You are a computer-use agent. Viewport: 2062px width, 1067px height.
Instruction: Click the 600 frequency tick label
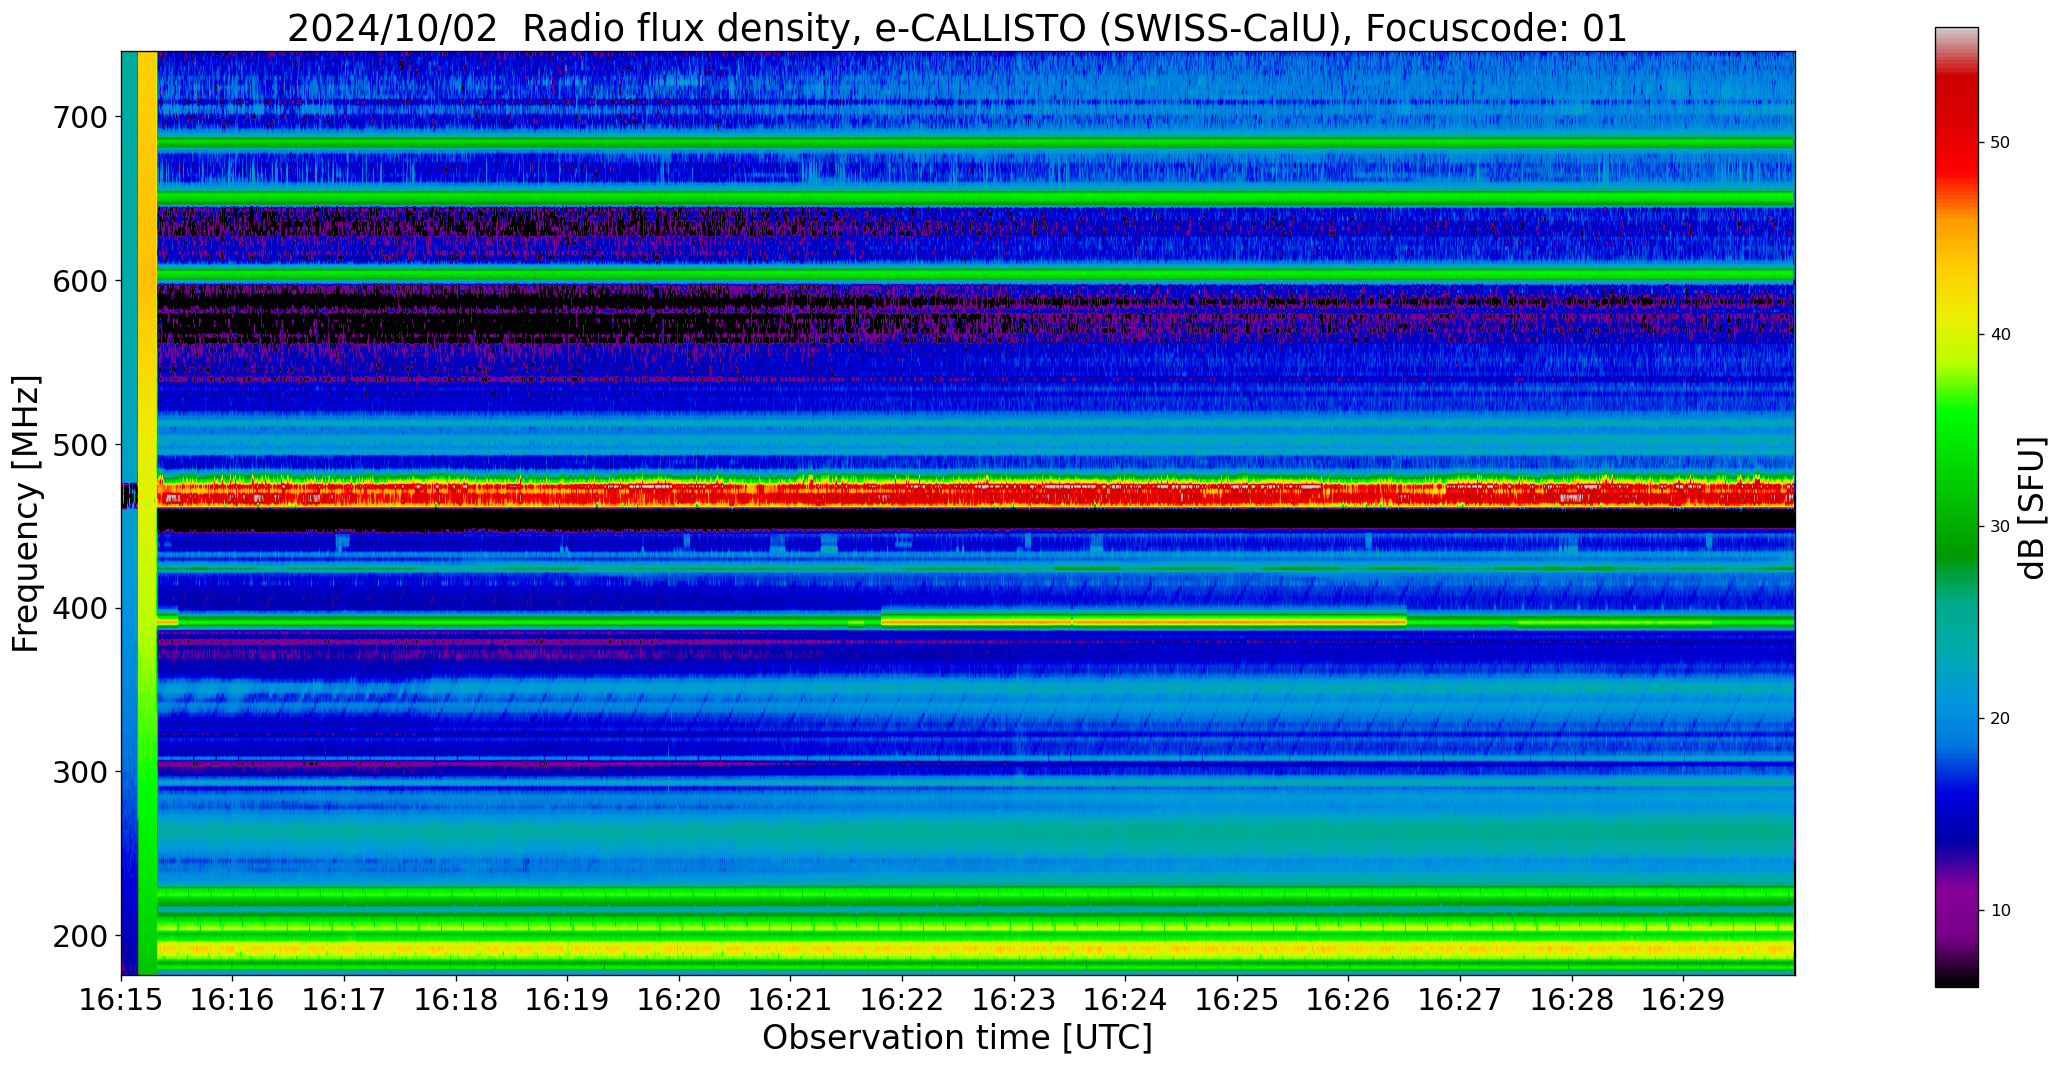(80, 281)
